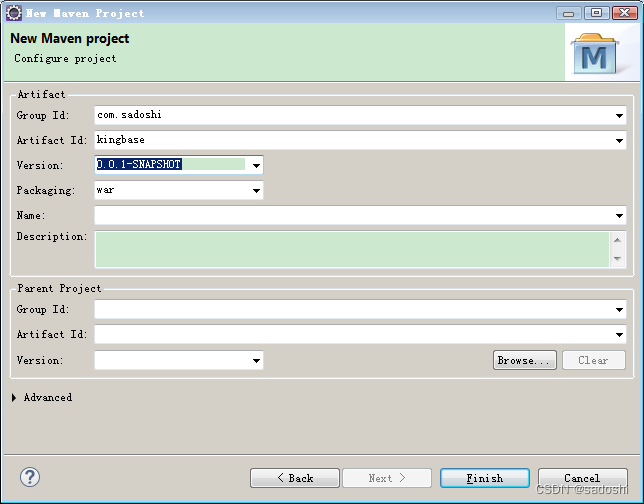Open the Parent Project Artifact Id dropdown arrow
The image size is (644, 504).
coord(619,334)
